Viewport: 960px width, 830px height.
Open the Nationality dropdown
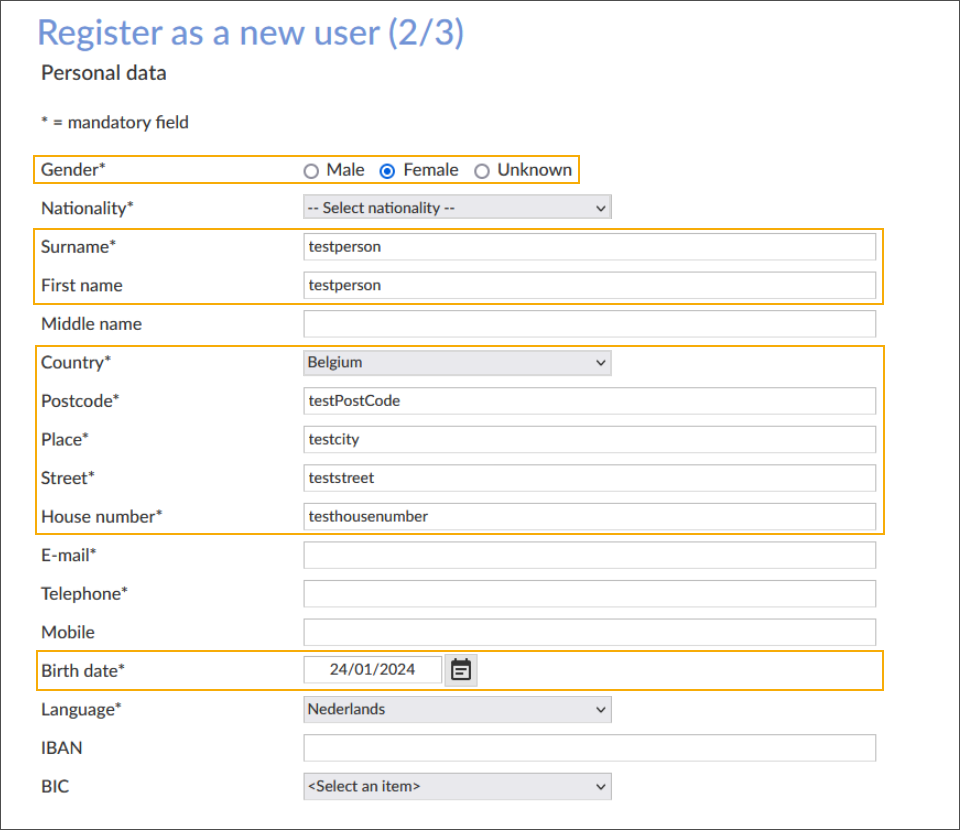(457, 208)
